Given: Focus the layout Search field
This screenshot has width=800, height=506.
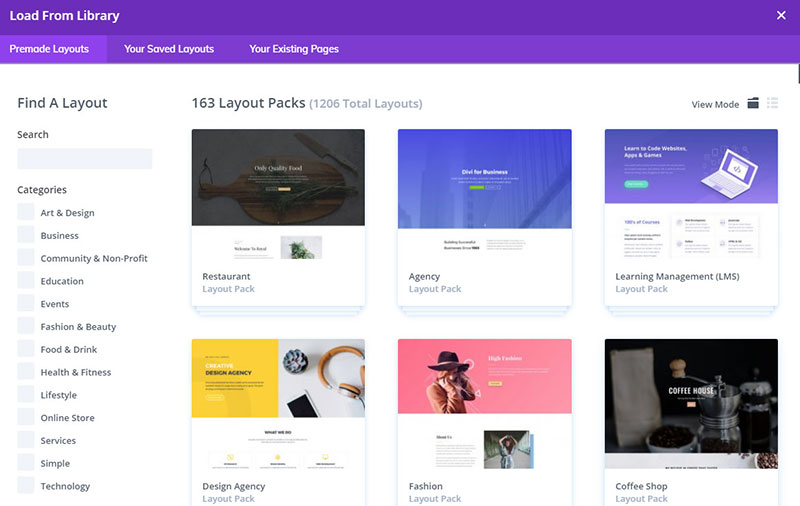Looking at the screenshot, I should click(85, 159).
